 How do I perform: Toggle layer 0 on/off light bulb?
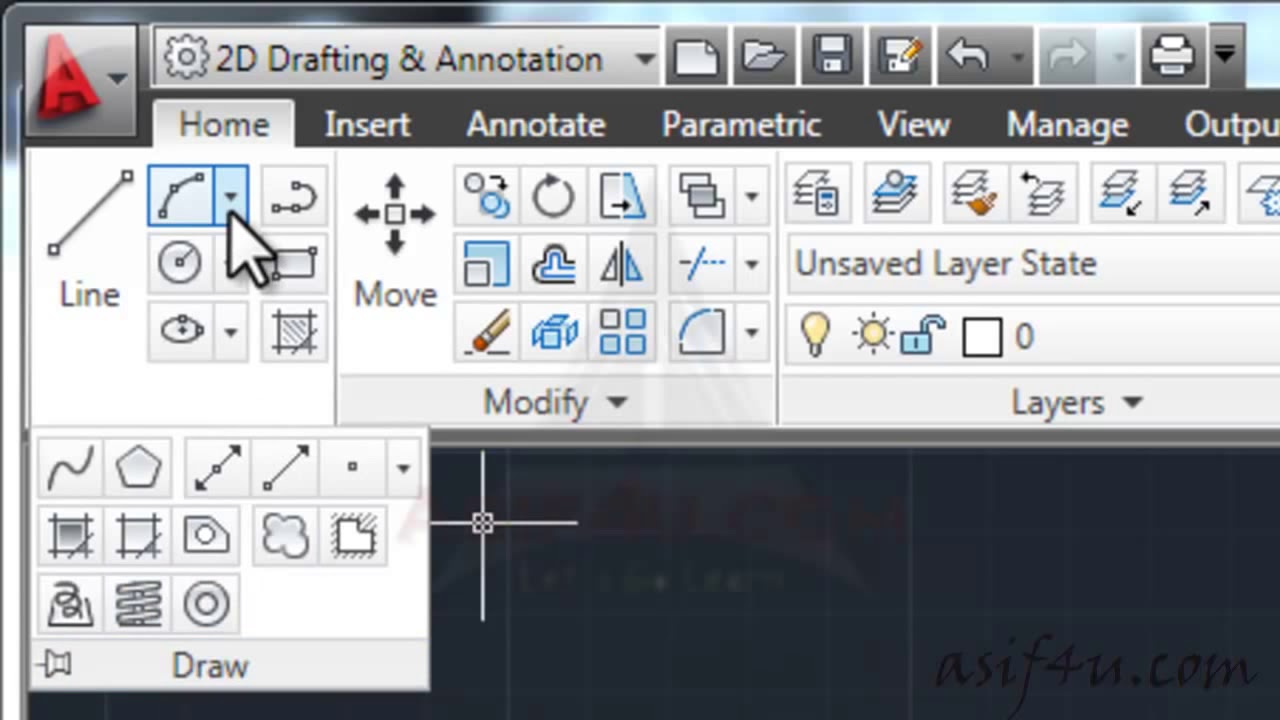click(x=815, y=336)
